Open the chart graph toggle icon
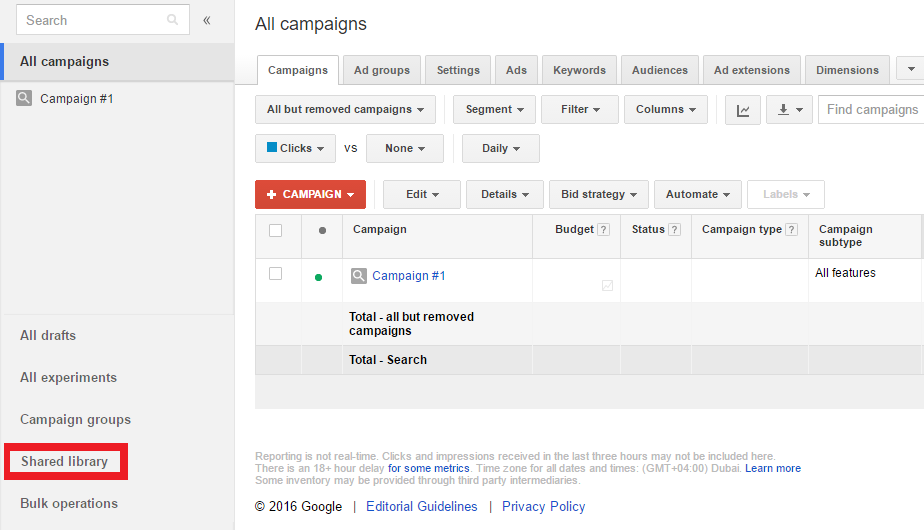This screenshot has width=924, height=530. pos(743,110)
